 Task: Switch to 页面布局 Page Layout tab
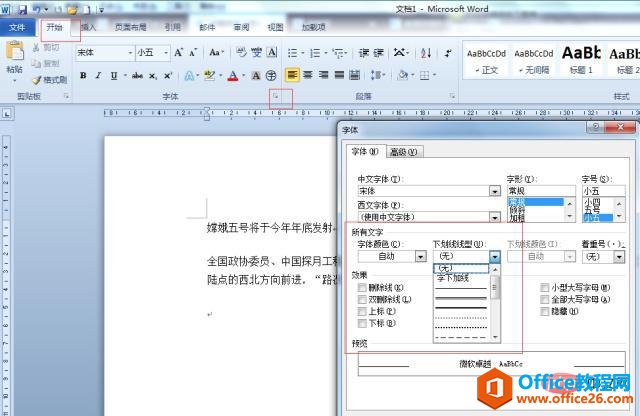(131, 27)
